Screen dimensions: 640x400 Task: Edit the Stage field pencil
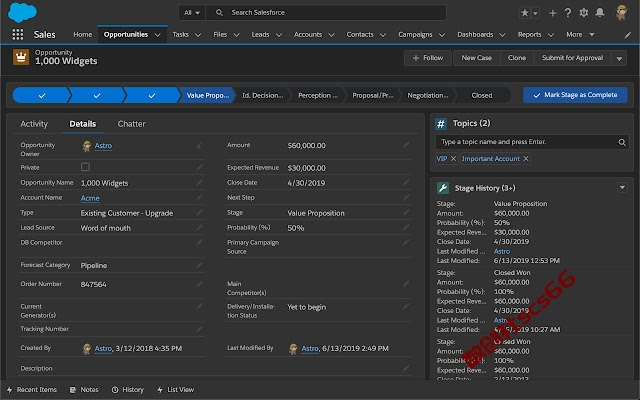coord(405,212)
